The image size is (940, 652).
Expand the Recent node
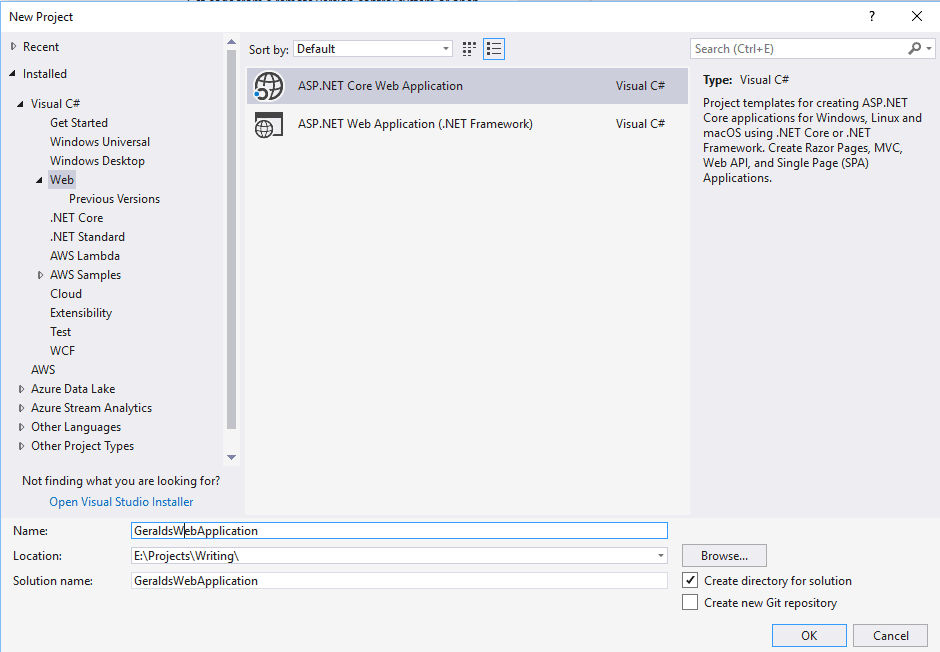click(13, 46)
